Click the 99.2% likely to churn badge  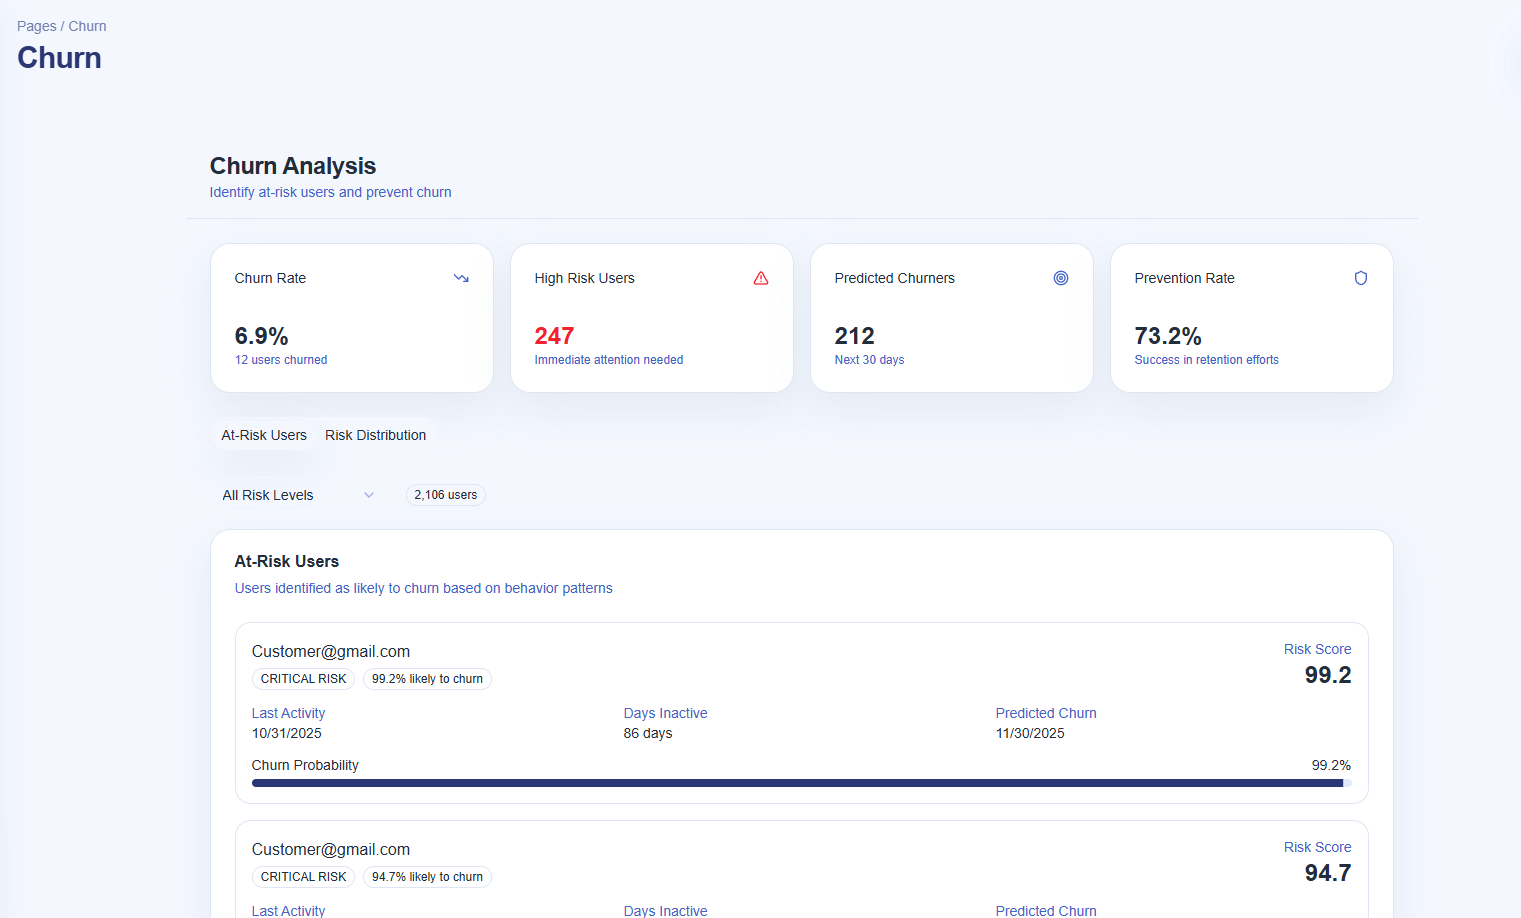(x=427, y=679)
